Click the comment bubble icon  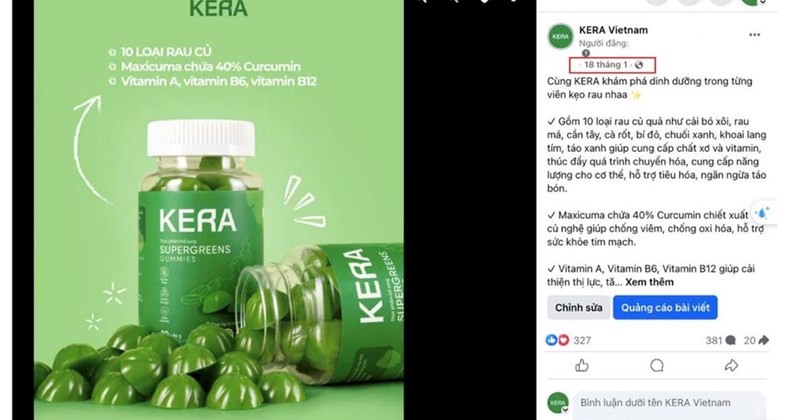coord(657,365)
